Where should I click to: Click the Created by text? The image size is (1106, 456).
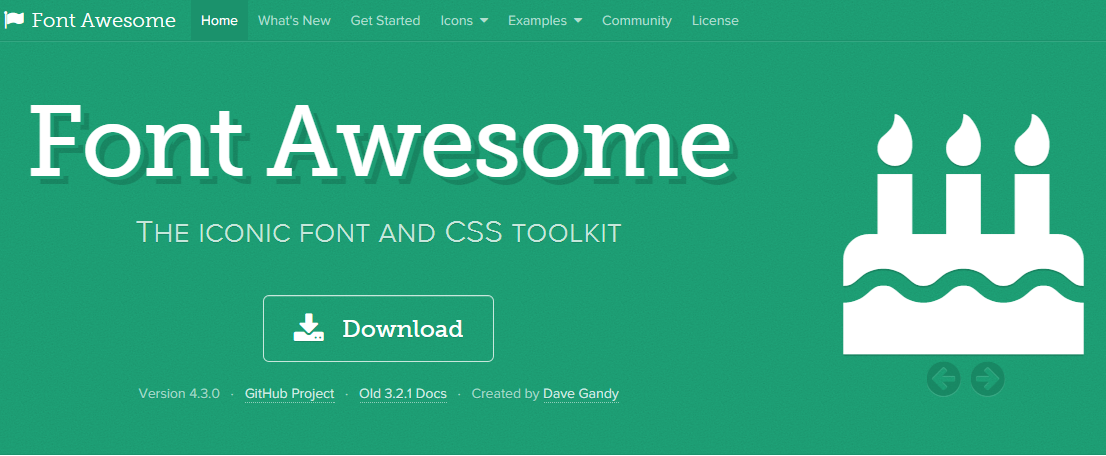(x=505, y=393)
